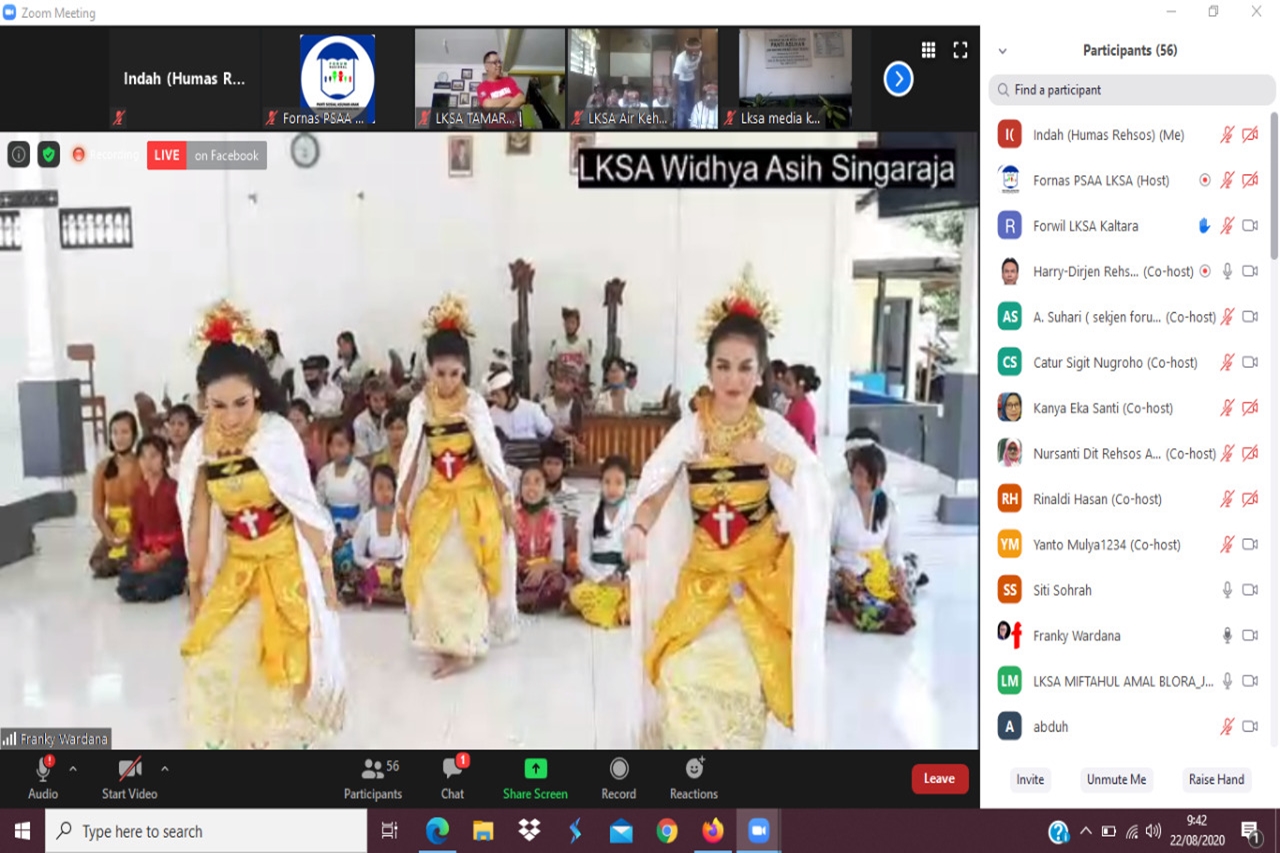This screenshot has width=1280, height=853.
Task: Click the Find a participant search field
Action: pyautogui.click(x=1132, y=89)
